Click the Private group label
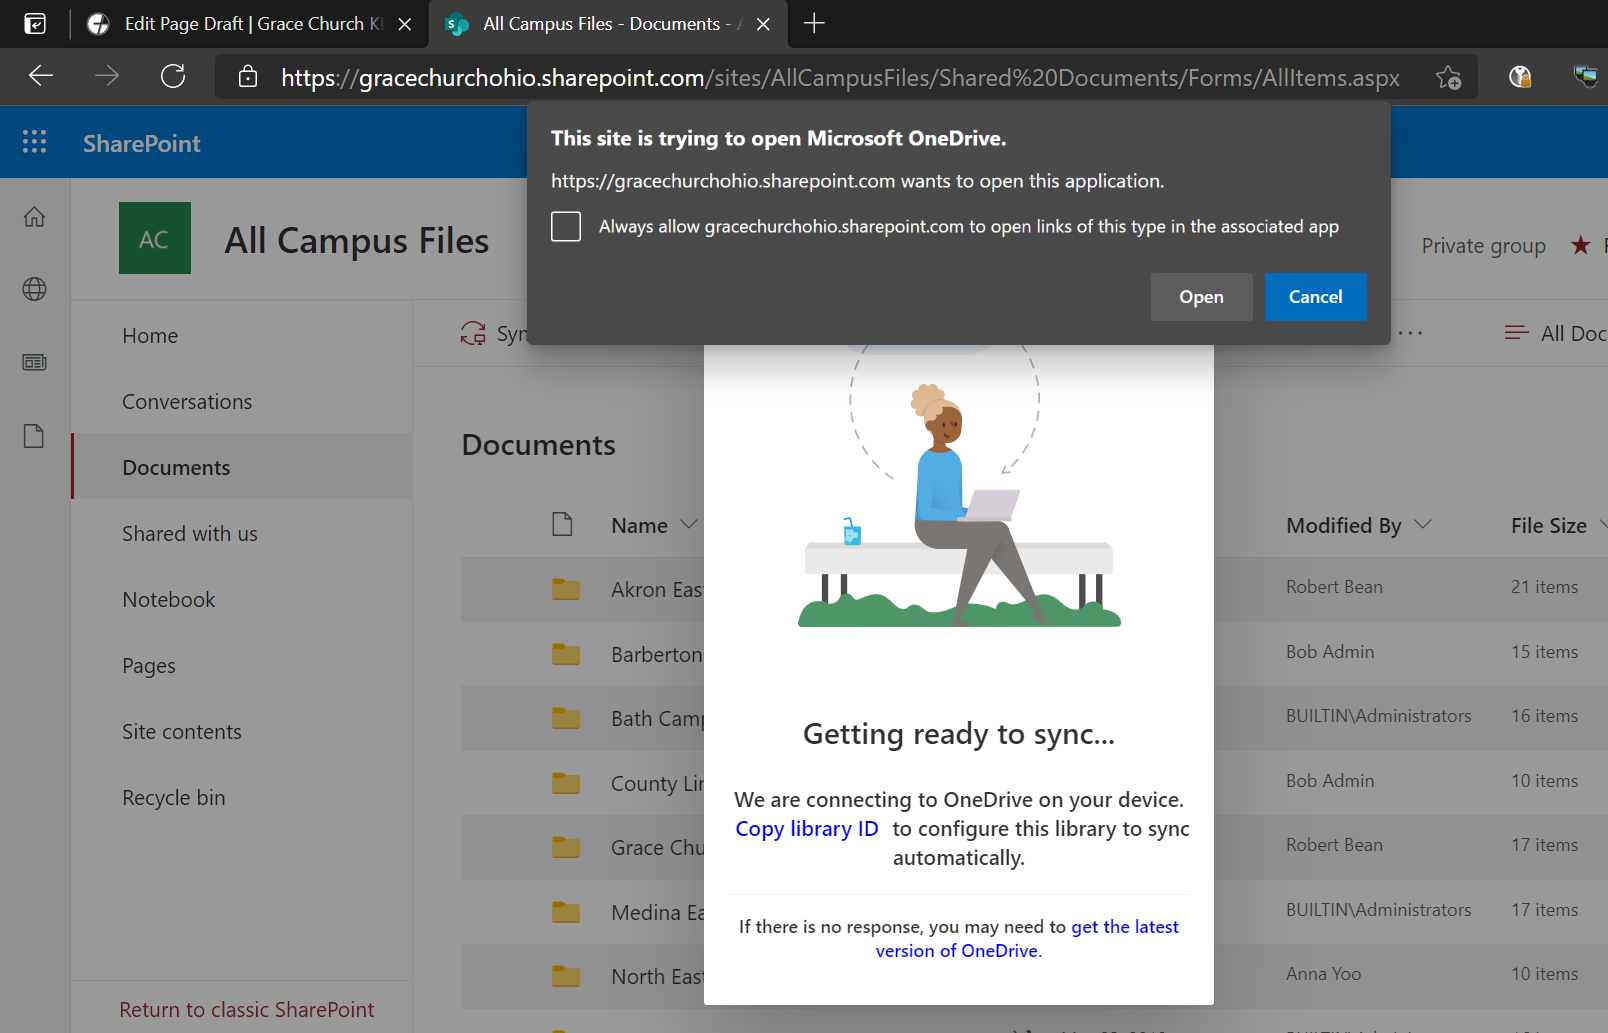Screen dimensions: 1608x1033 coord(1484,246)
